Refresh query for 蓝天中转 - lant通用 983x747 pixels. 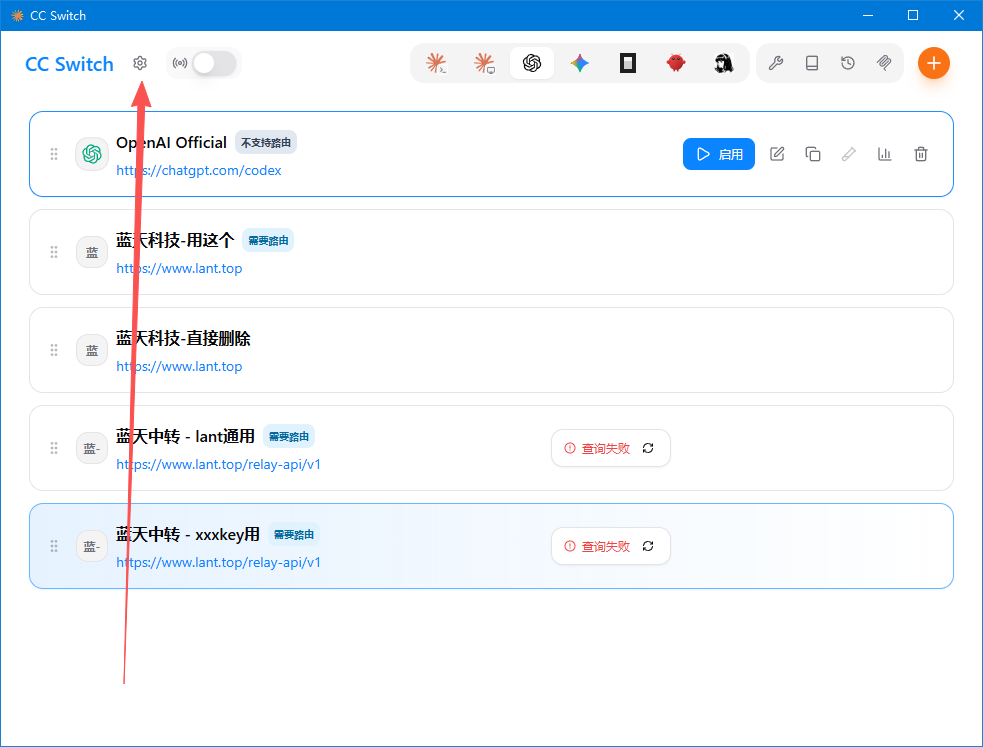[648, 448]
